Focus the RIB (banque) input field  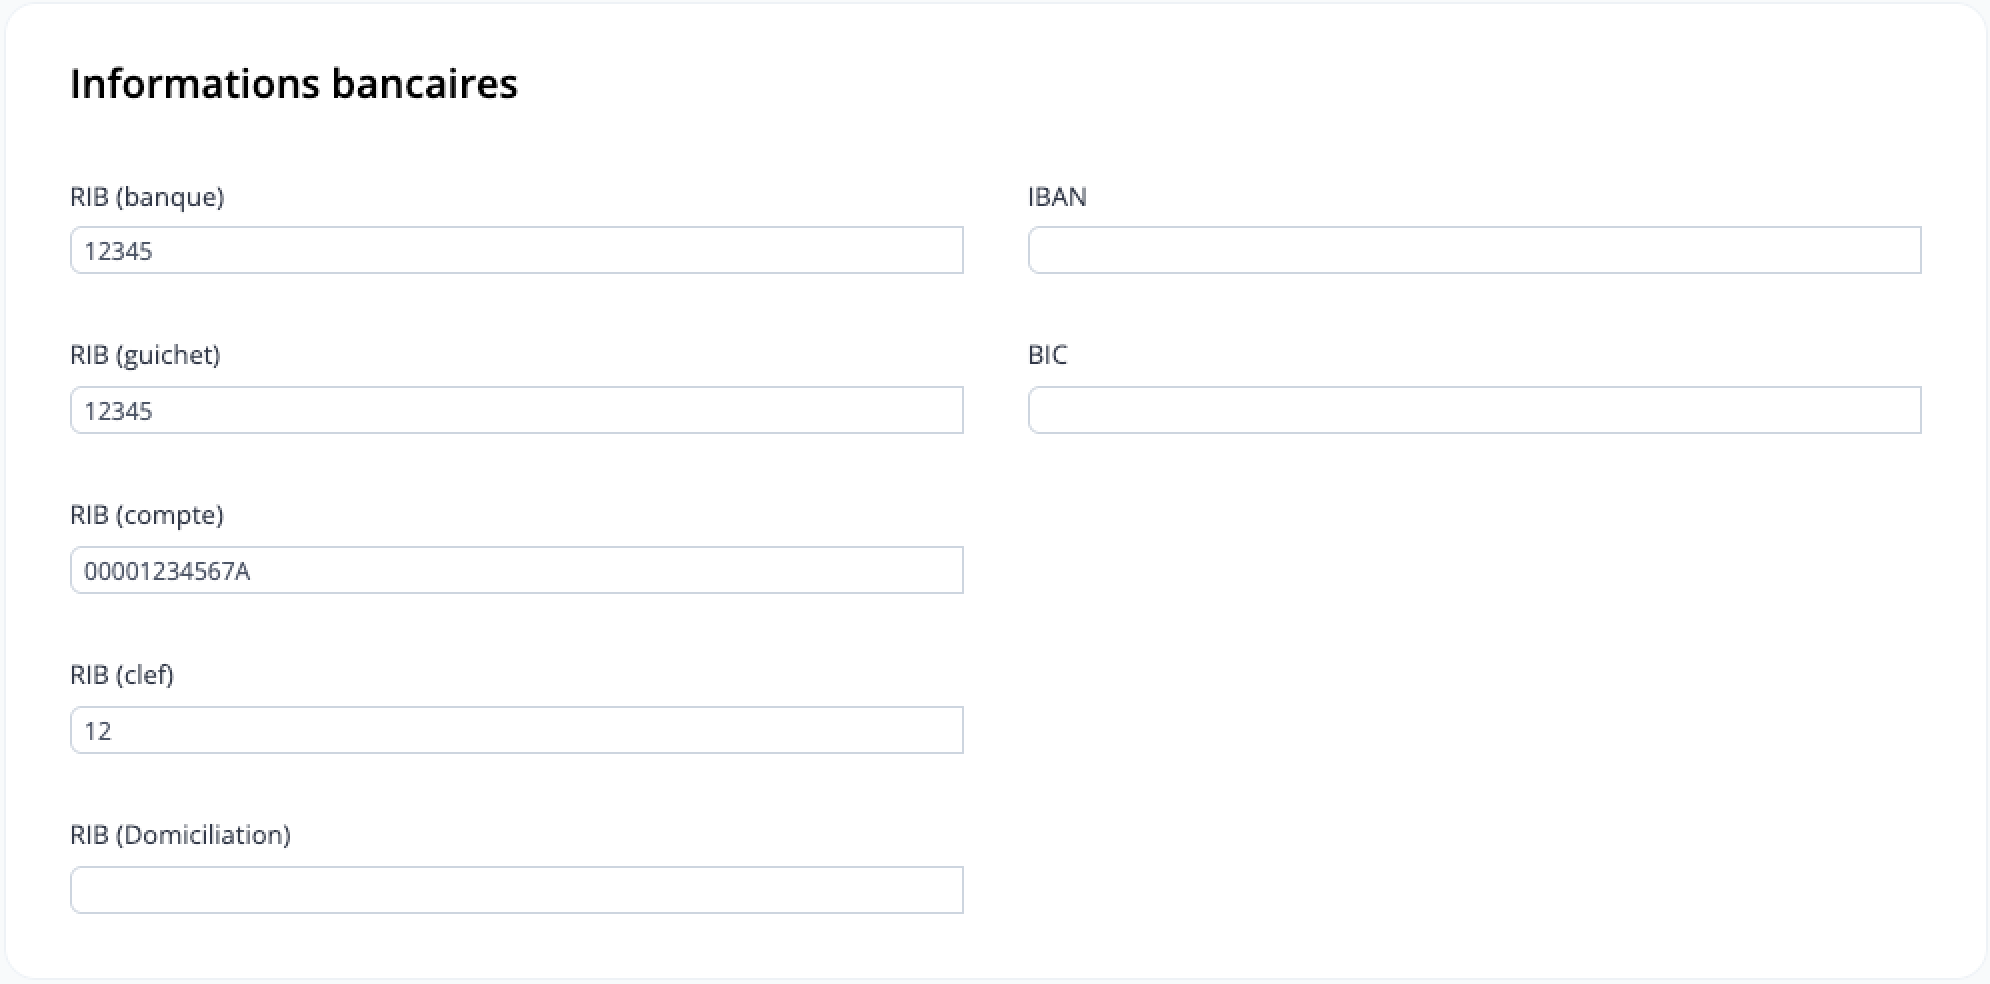click(516, 250)
